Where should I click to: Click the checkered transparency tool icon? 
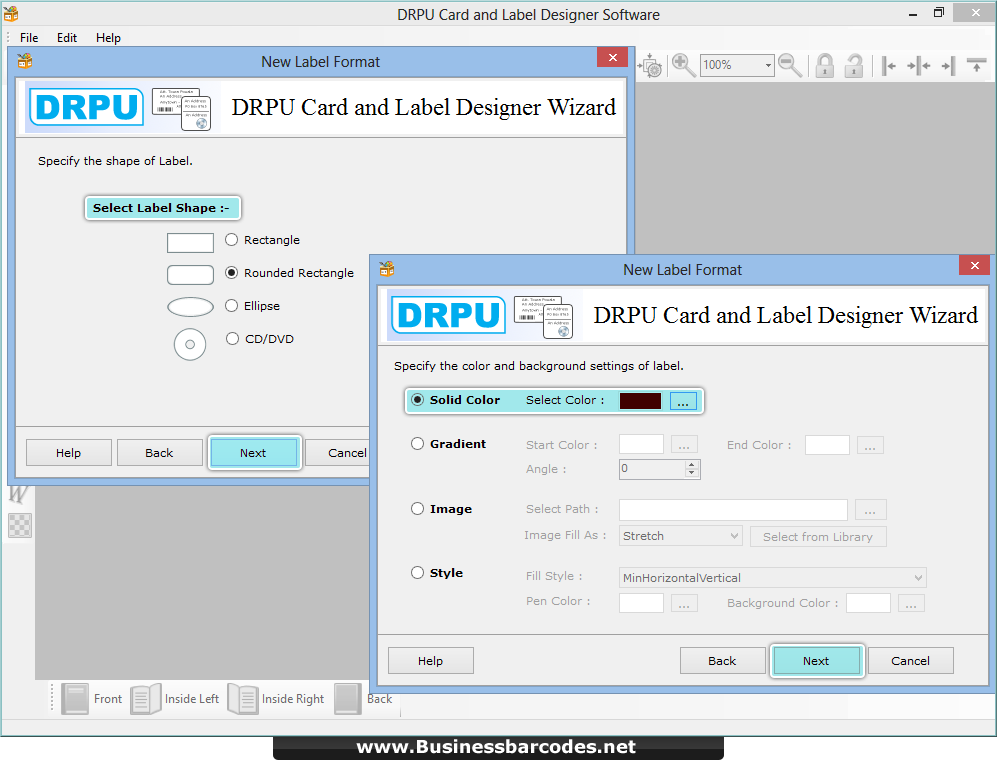pos(20,525)
